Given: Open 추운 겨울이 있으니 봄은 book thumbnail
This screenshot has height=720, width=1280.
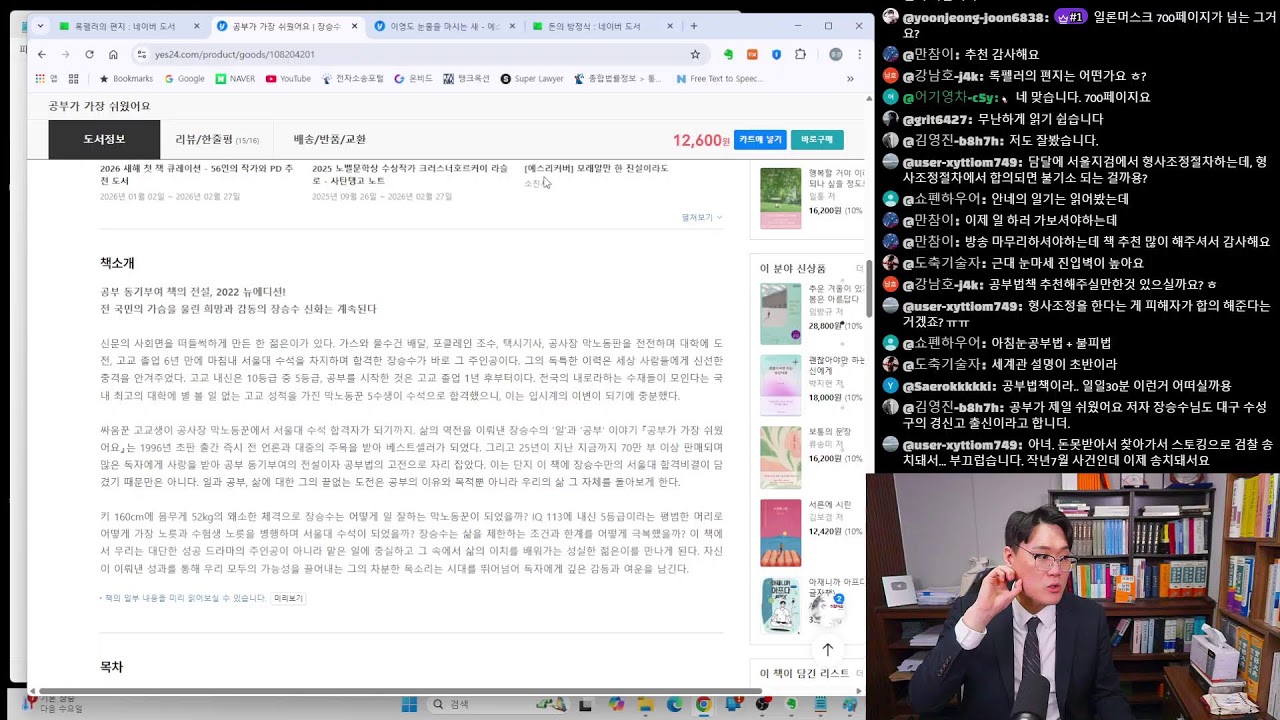Looking at the screenshot, I should (780, 314).
